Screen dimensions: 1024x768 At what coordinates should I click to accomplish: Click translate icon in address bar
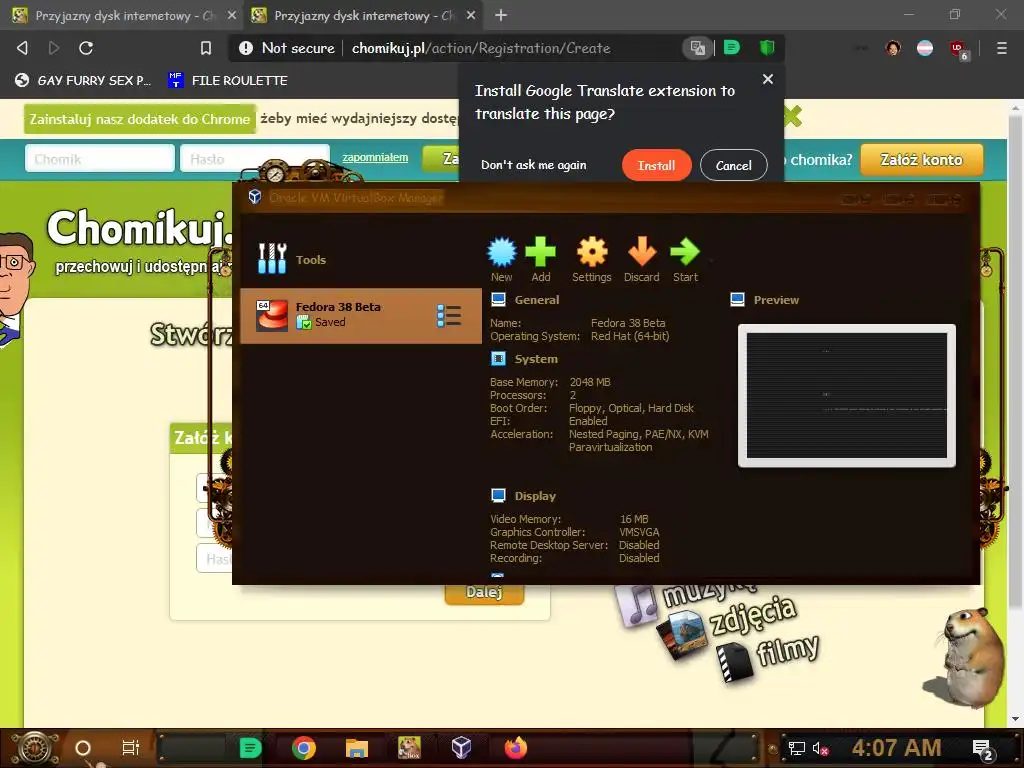697,48
